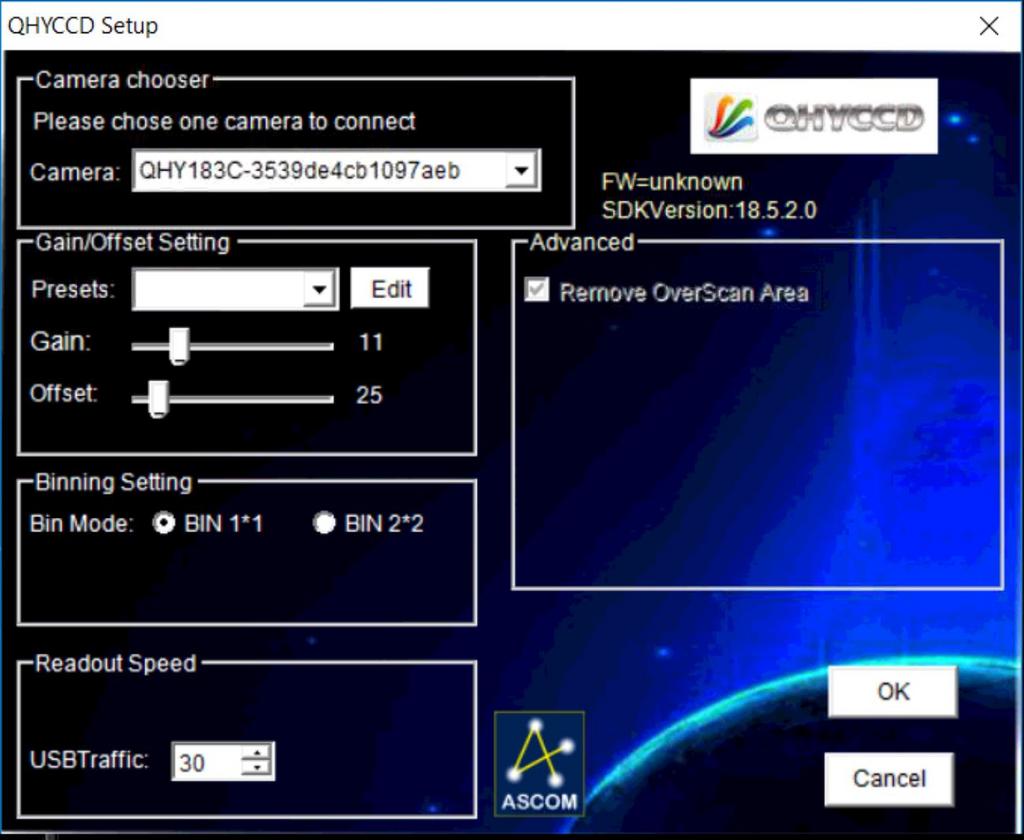Screen dimensions: 1024x840
Task: Click the Gain slider handle
Action: point(179,346)
